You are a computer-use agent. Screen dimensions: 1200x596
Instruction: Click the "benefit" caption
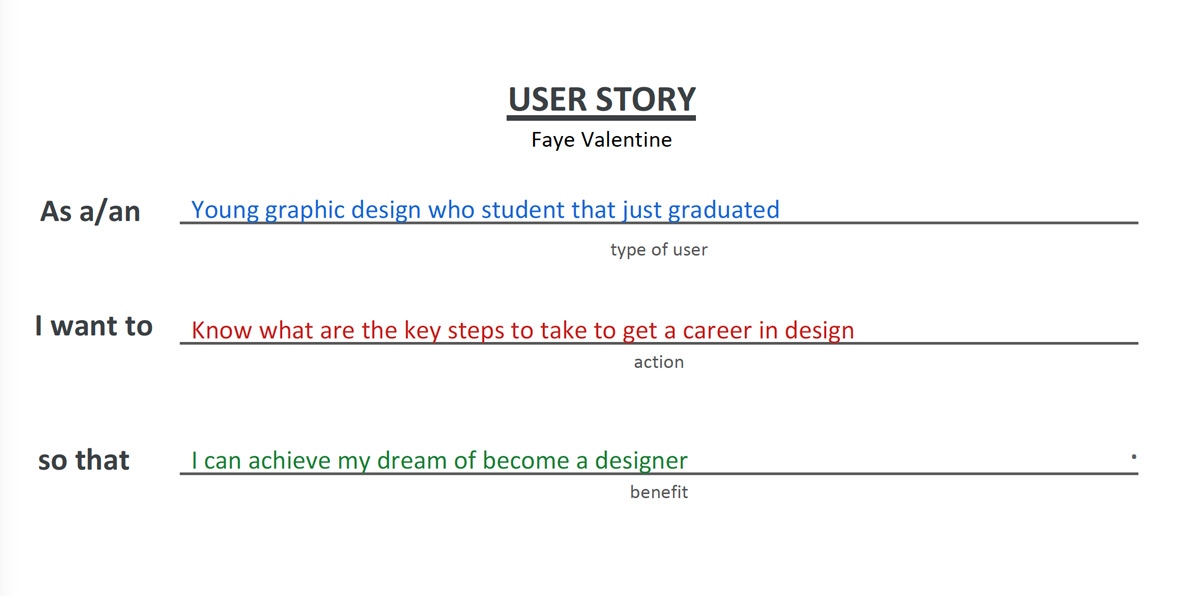pyautogui.click(x=658, y=492)
